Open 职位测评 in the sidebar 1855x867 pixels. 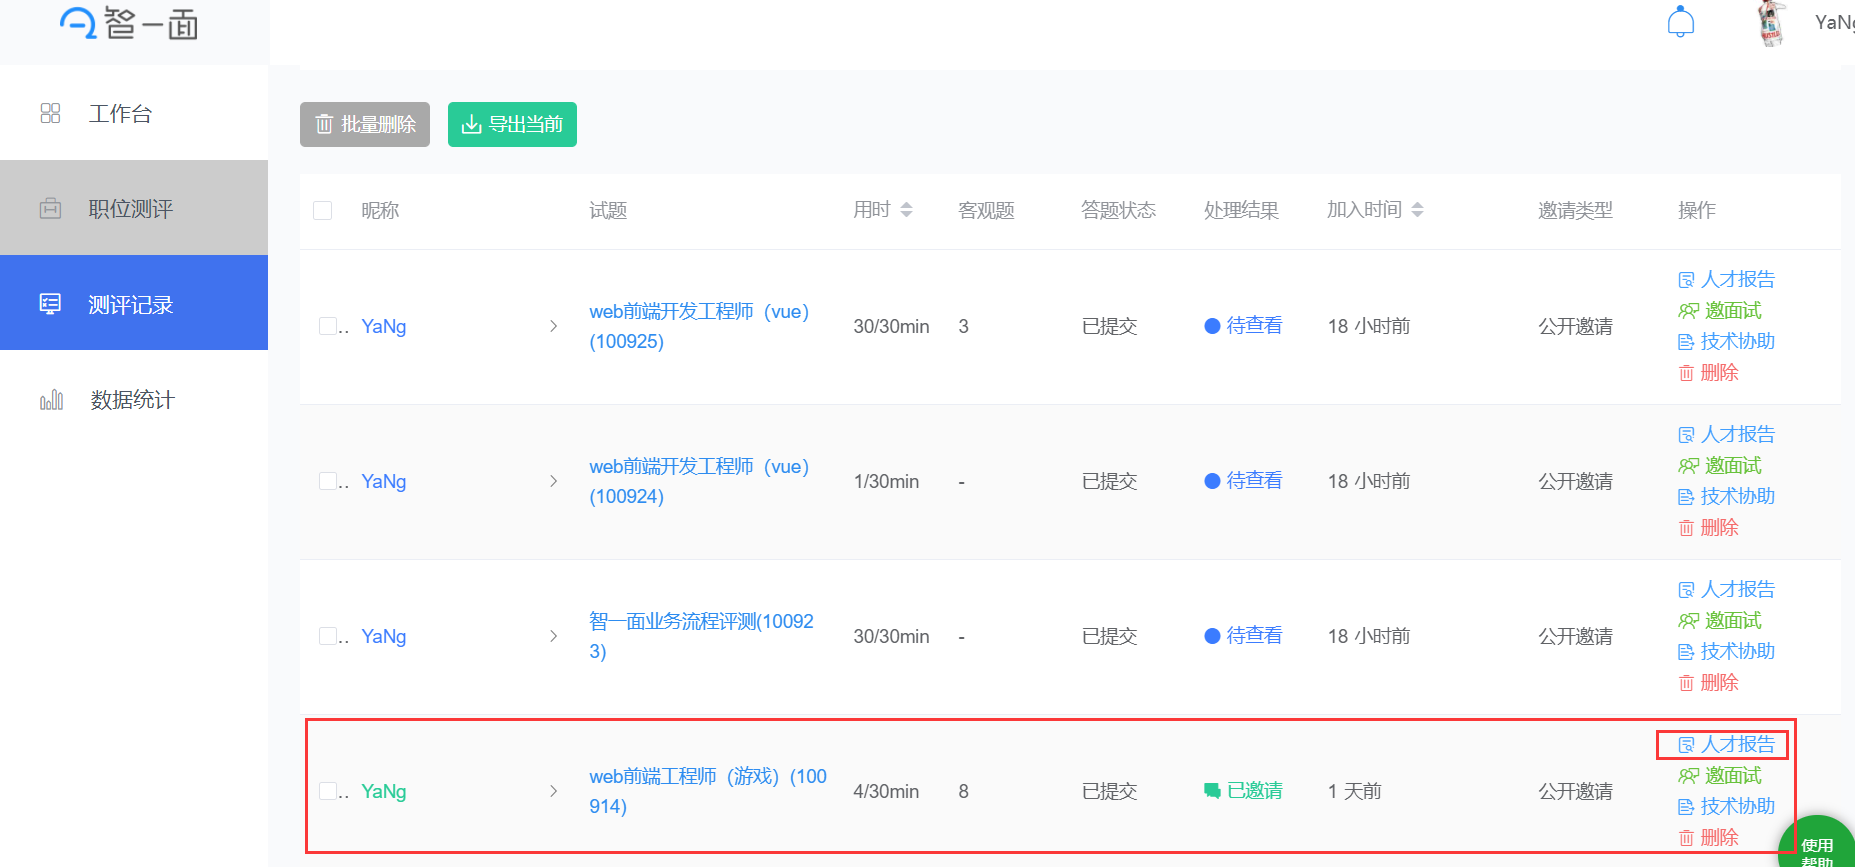click(134, 208)
